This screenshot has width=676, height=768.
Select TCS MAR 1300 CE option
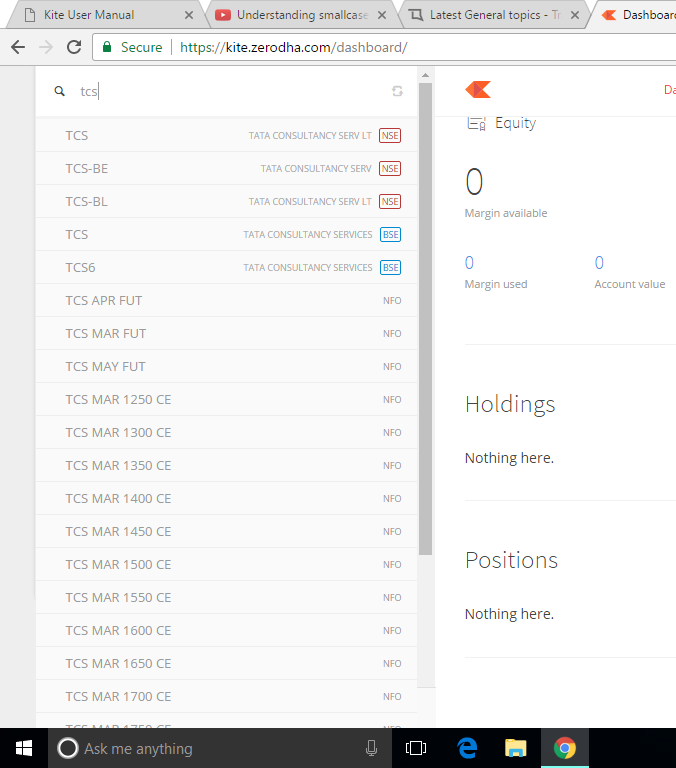click(226, 432)
